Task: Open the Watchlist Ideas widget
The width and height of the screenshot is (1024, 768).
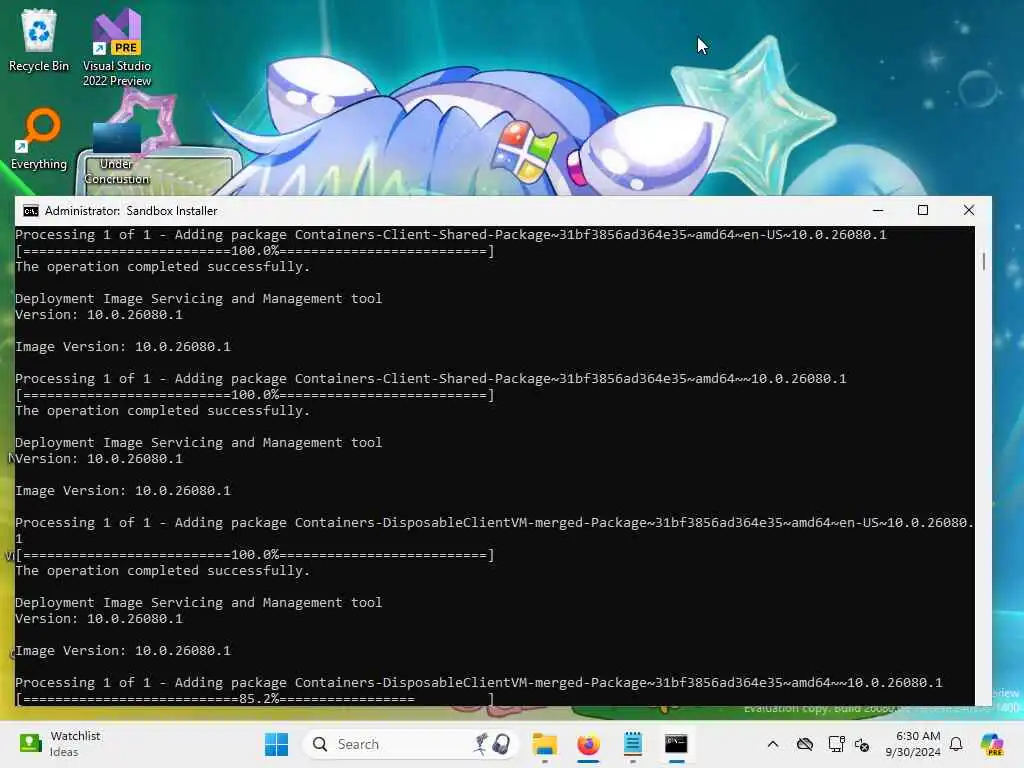Action: pyautogui.click(x=60, y=744)
